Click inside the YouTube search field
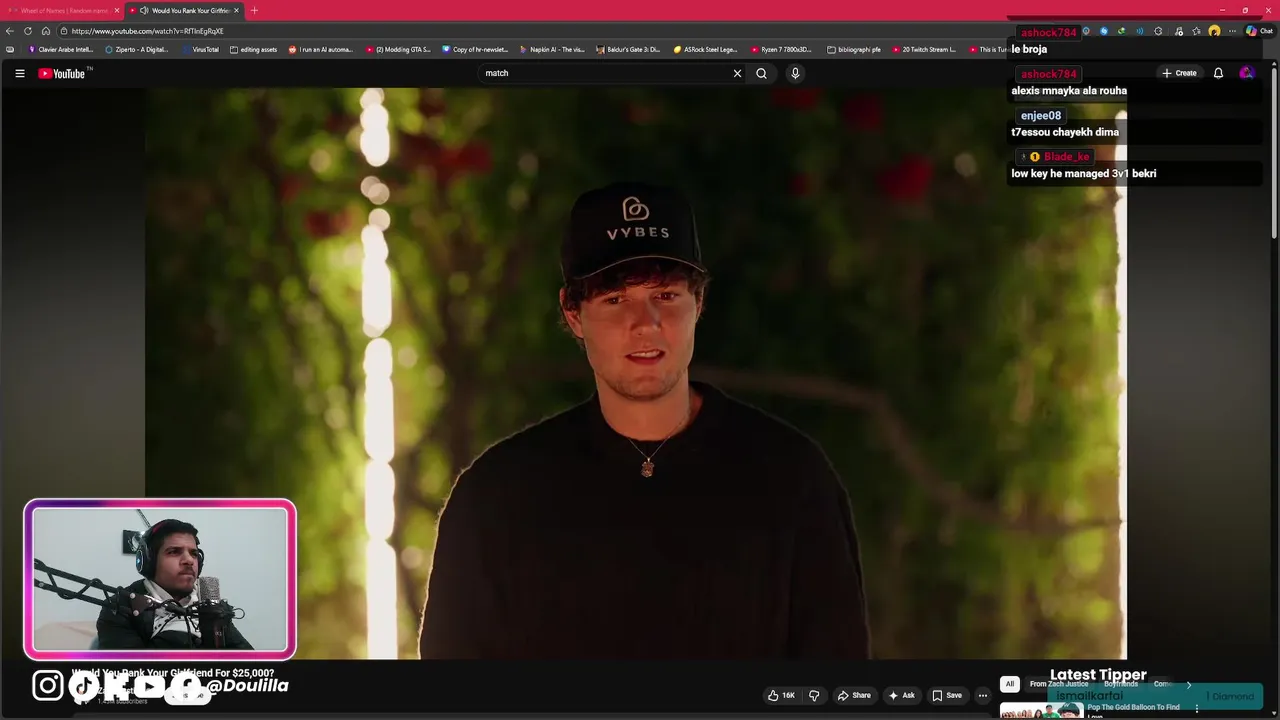The width and height of the screenshot is (1280, 720). point(605,73)
